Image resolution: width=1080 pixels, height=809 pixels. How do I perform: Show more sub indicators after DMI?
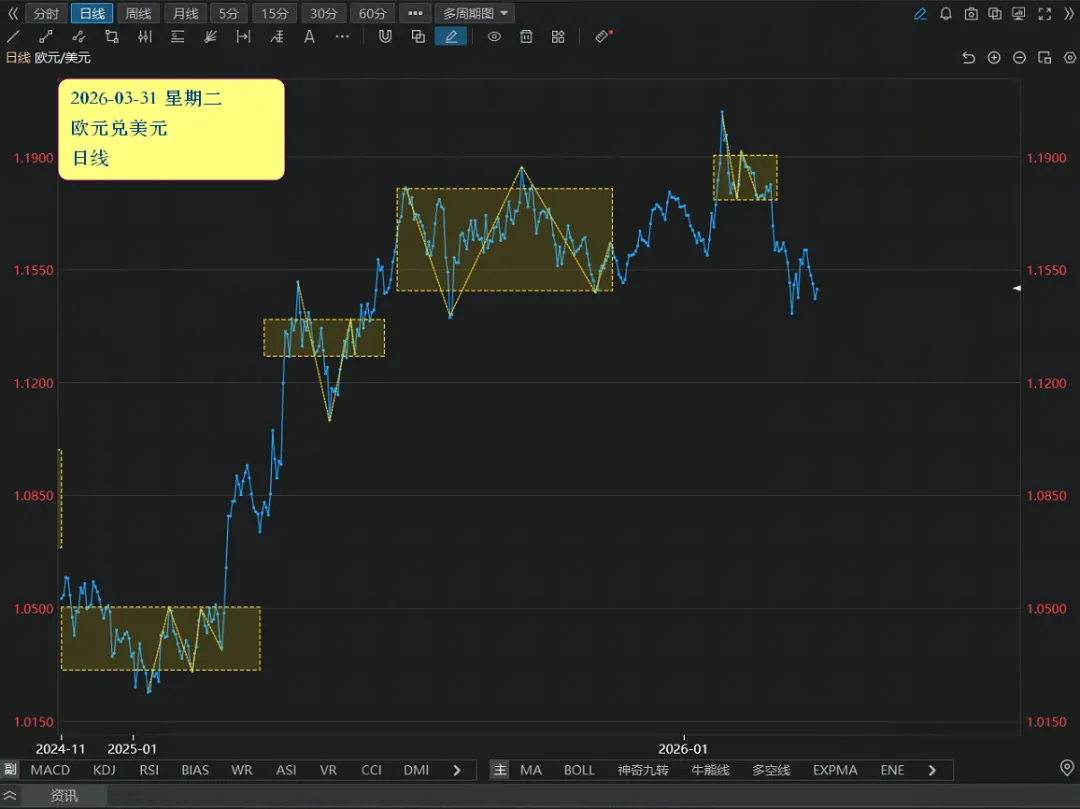[457, 770]
